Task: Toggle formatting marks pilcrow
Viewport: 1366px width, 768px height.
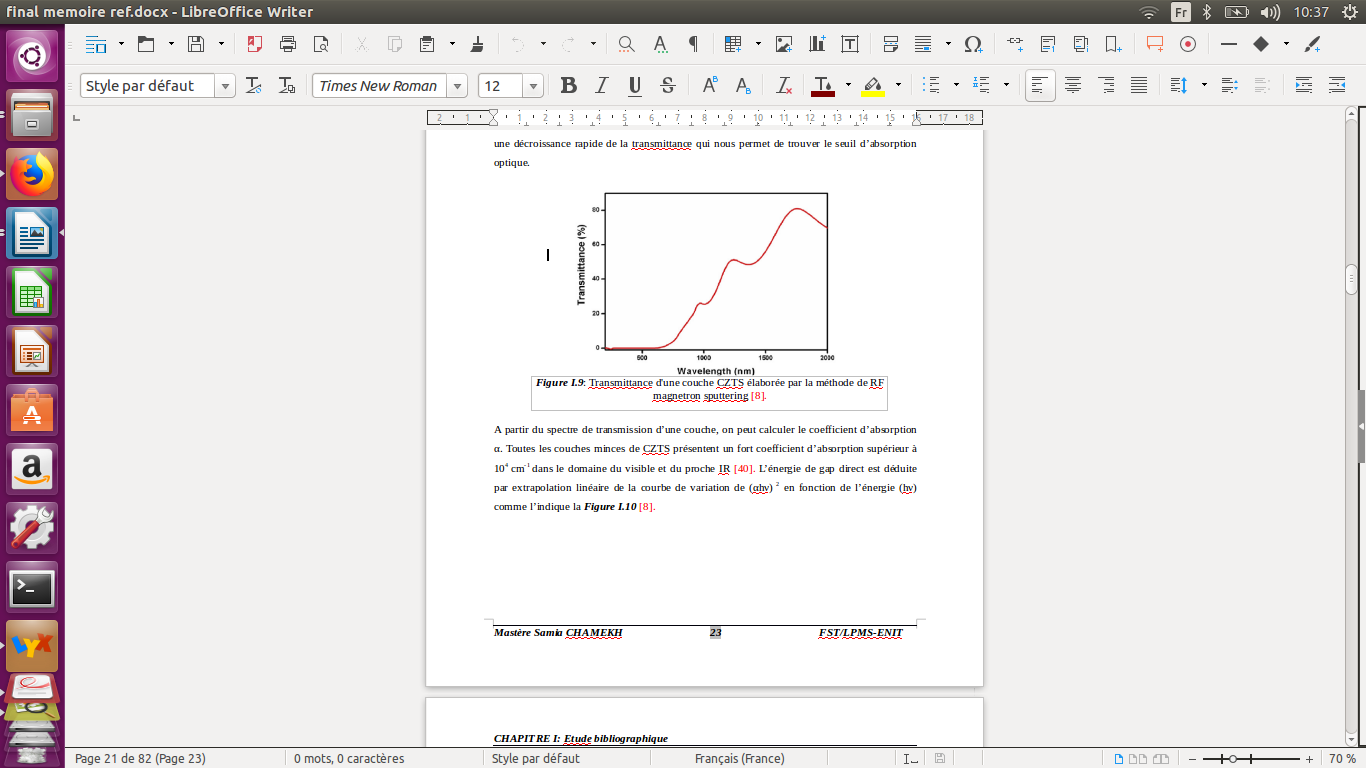Action: 693,44
